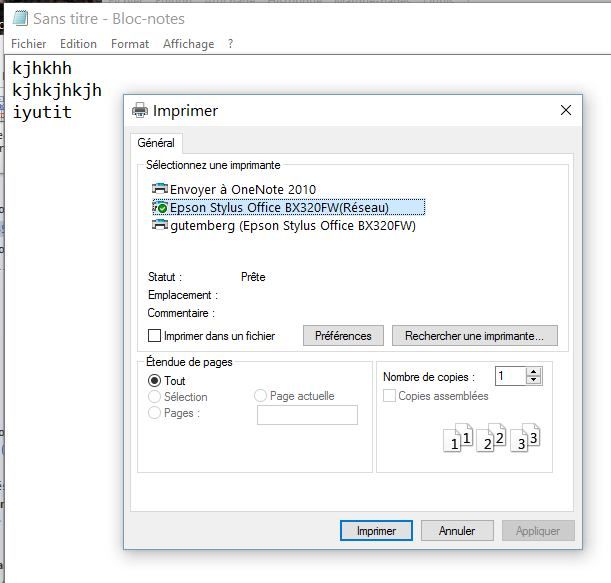This screenshot has height=583, width=611.
Task: Open the Affichage menu
Action: (188, 44)
